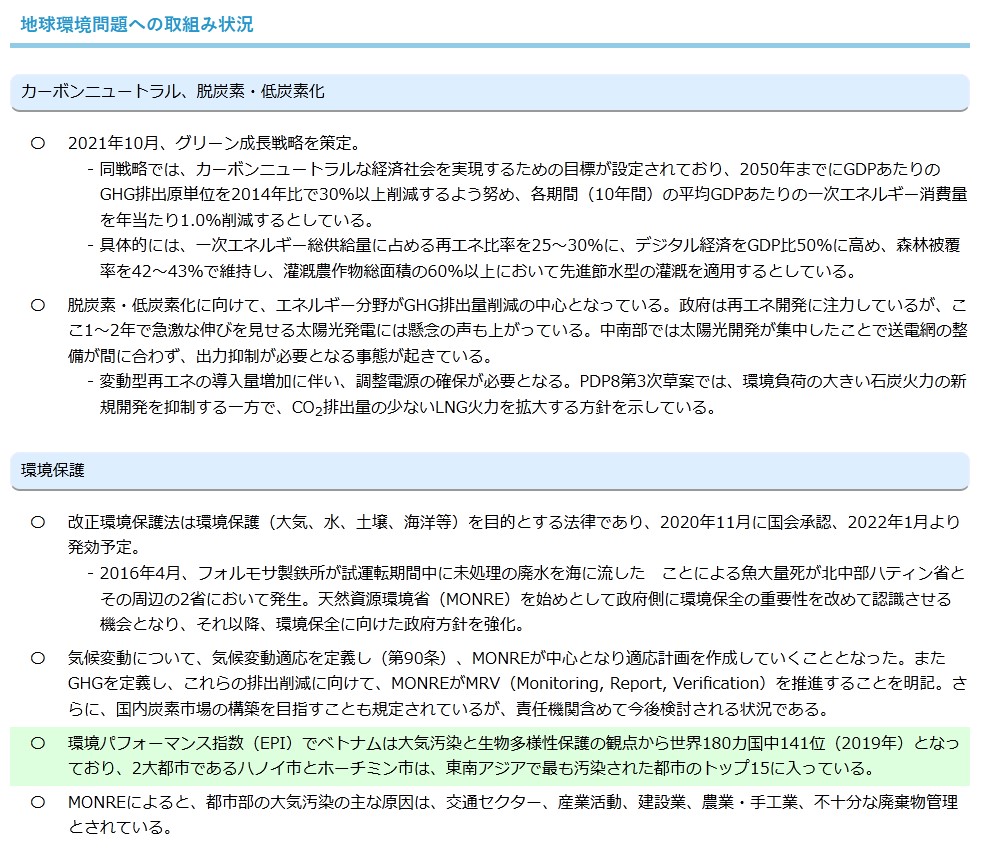Click the bullet circle before '気候変動について'
Viewport: 982px width, 848px height.
coord(38,657)
